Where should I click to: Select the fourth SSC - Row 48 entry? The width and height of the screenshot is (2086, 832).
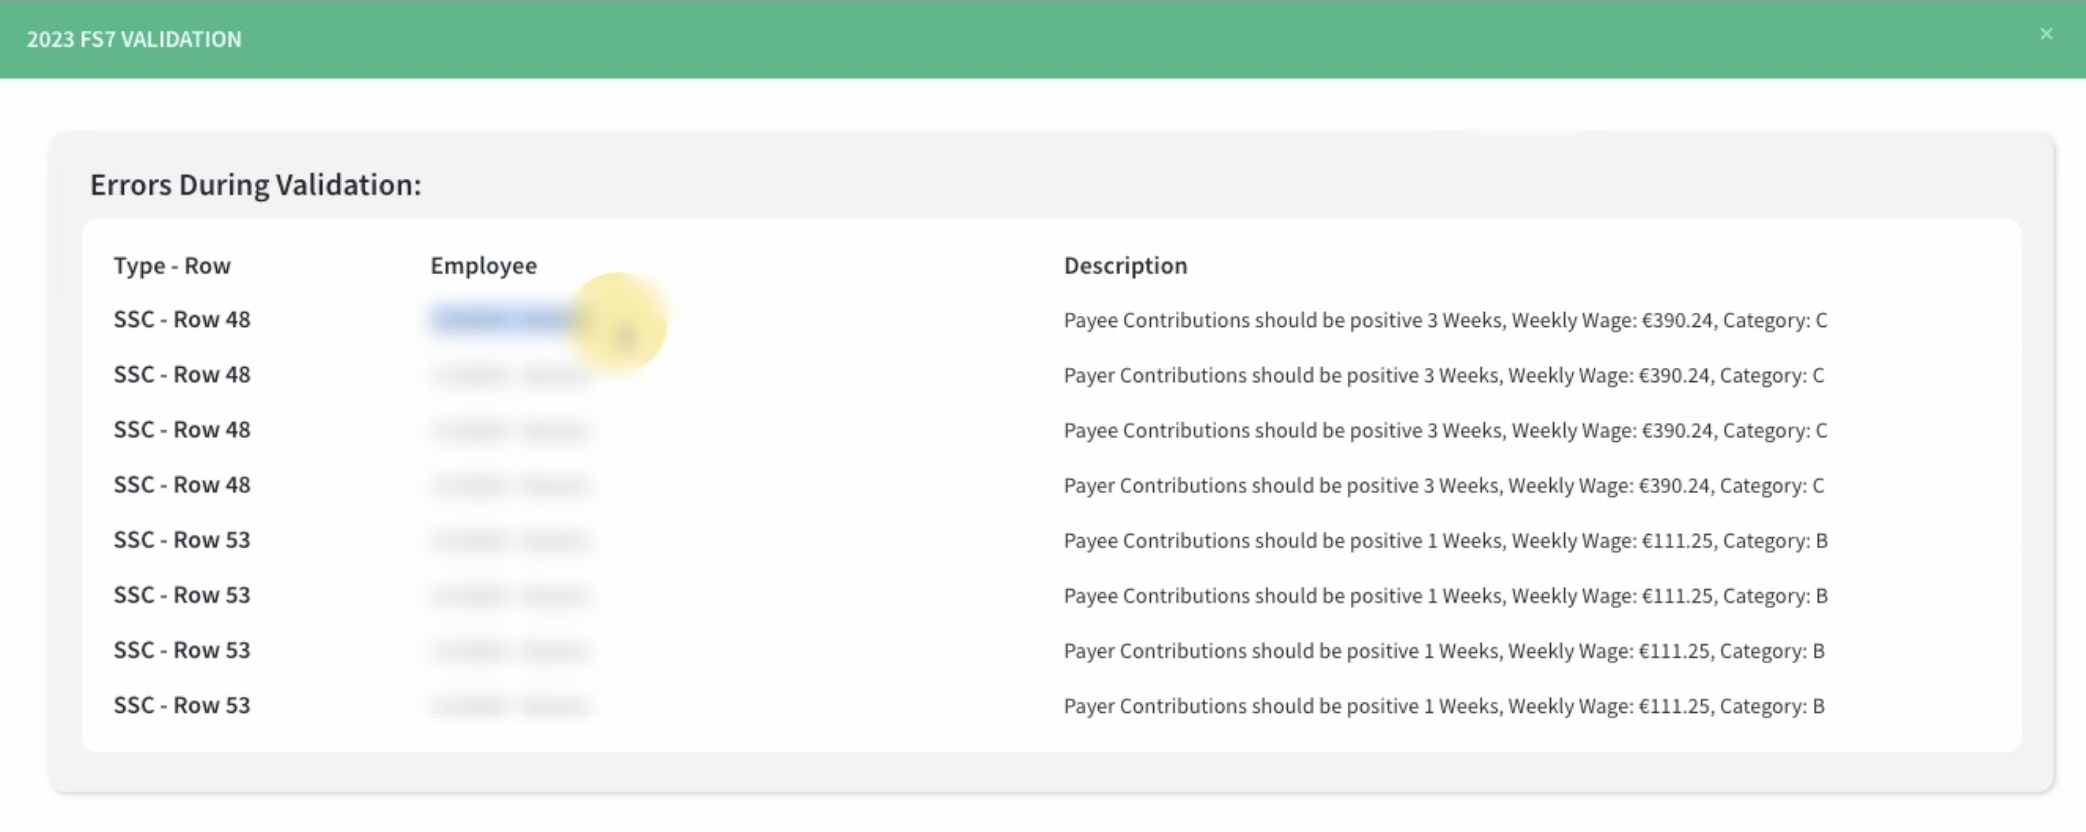[x=182, y=484]
